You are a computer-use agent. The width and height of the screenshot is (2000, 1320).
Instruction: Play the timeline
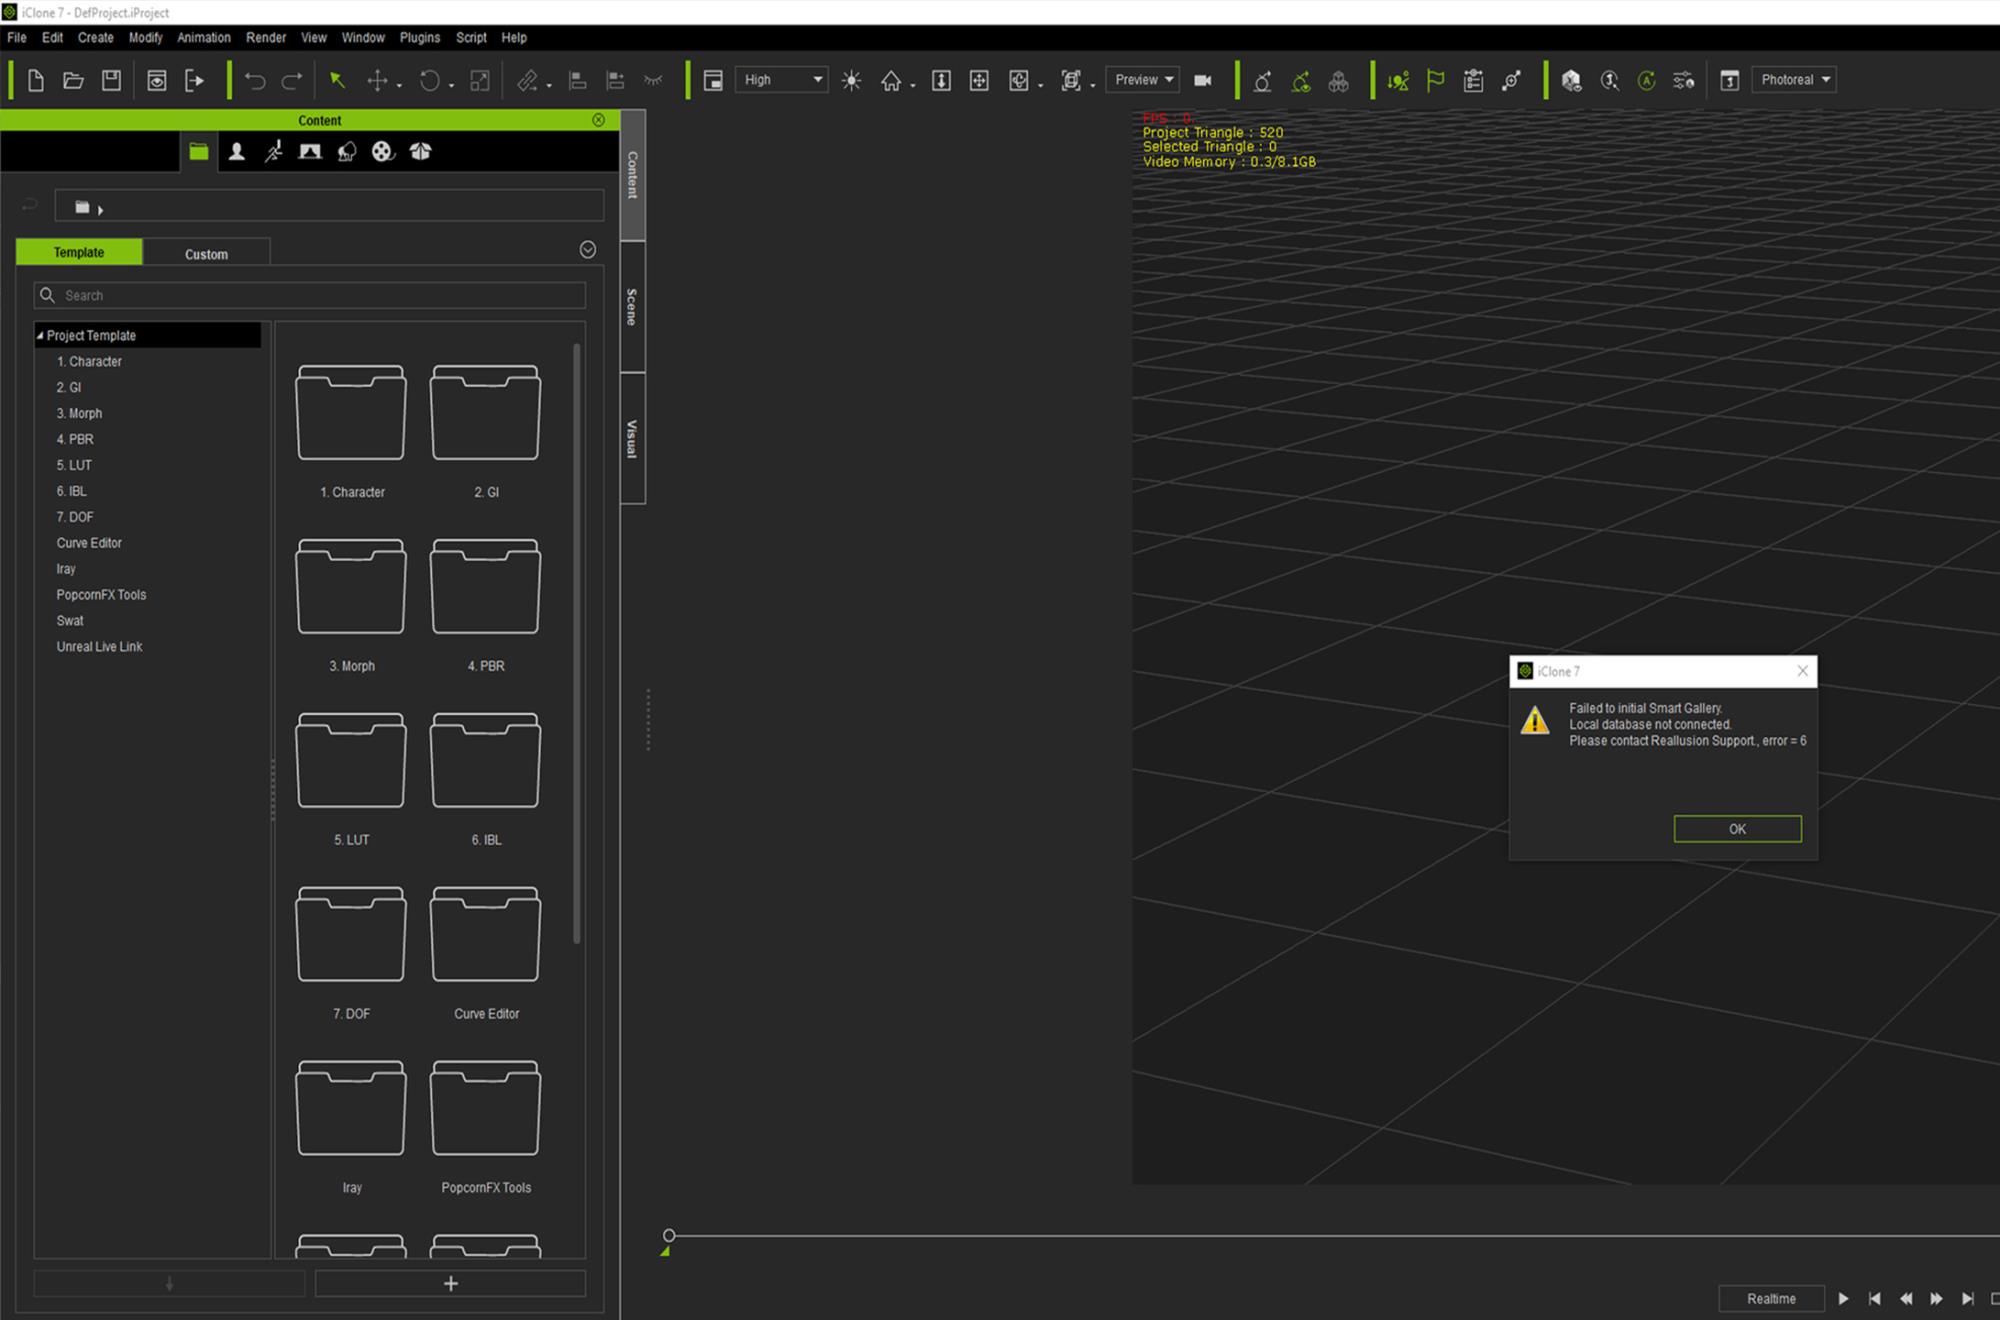pos(1843,1298)
